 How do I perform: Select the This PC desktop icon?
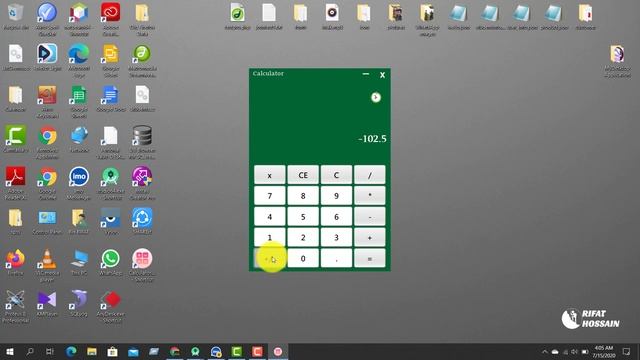pos(79,262)
